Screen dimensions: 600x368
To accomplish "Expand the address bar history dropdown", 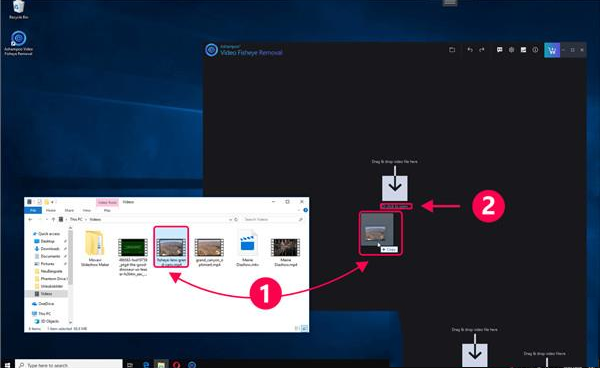I will (x=230, y=220).
